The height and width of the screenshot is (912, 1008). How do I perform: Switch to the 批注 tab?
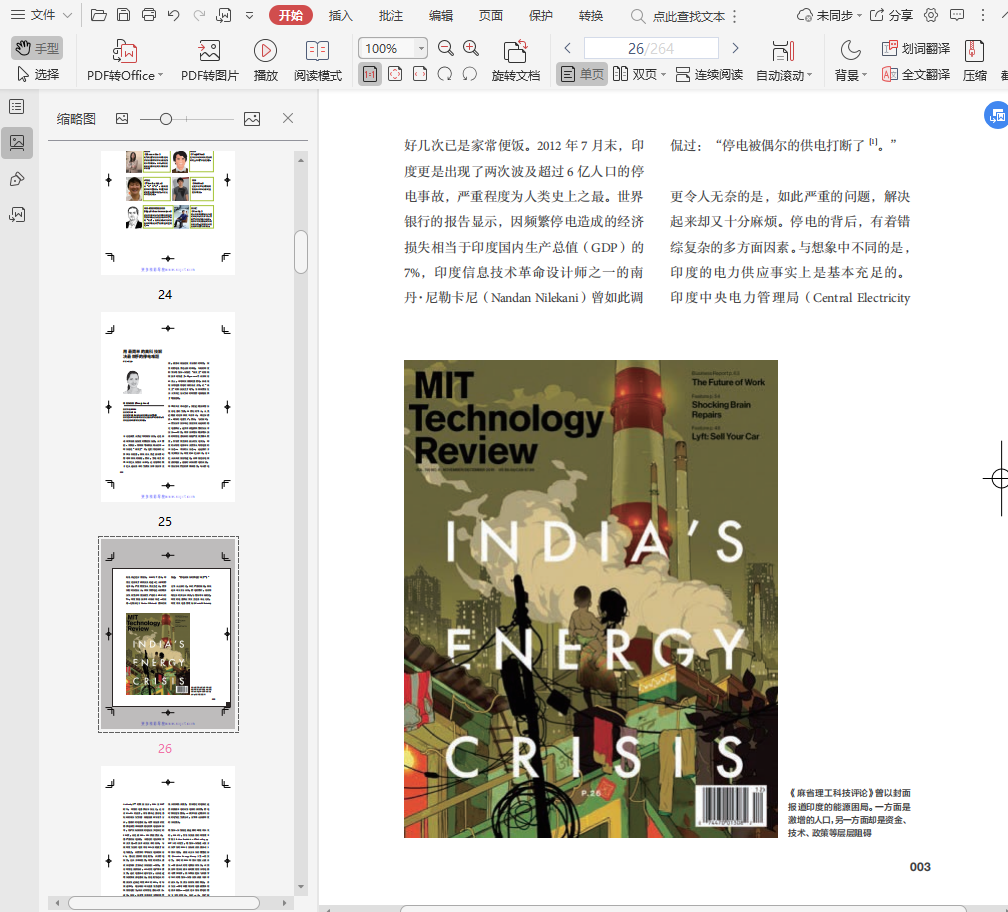tap(391, 15)
